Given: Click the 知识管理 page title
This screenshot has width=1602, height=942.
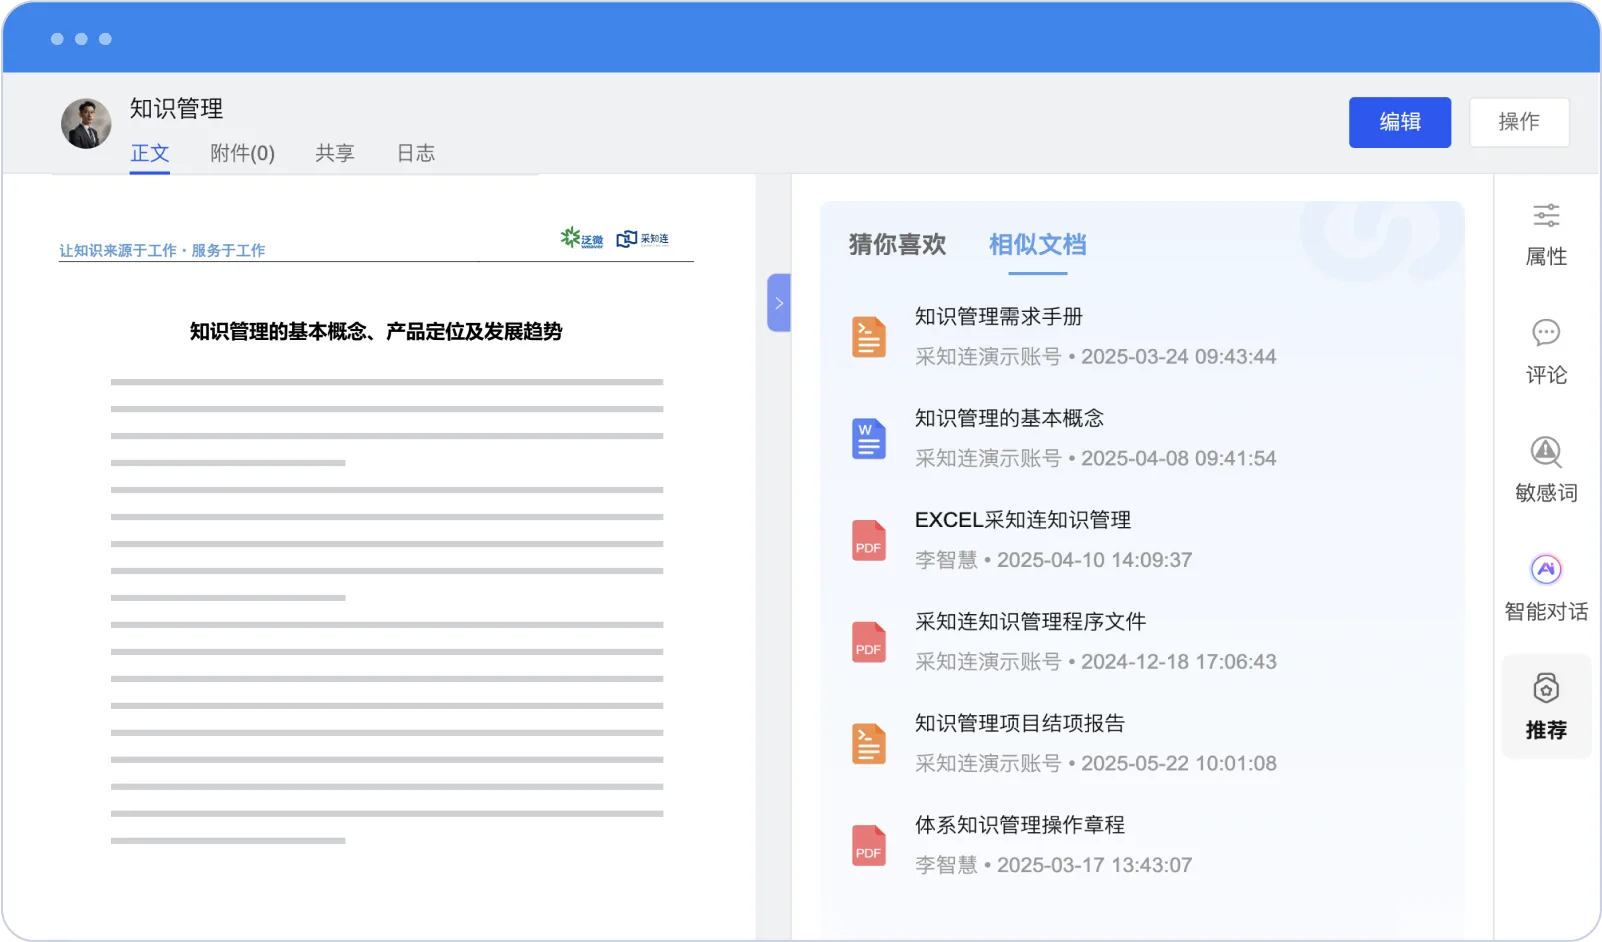Looking at the screenshot, I should tap(176, 108).
